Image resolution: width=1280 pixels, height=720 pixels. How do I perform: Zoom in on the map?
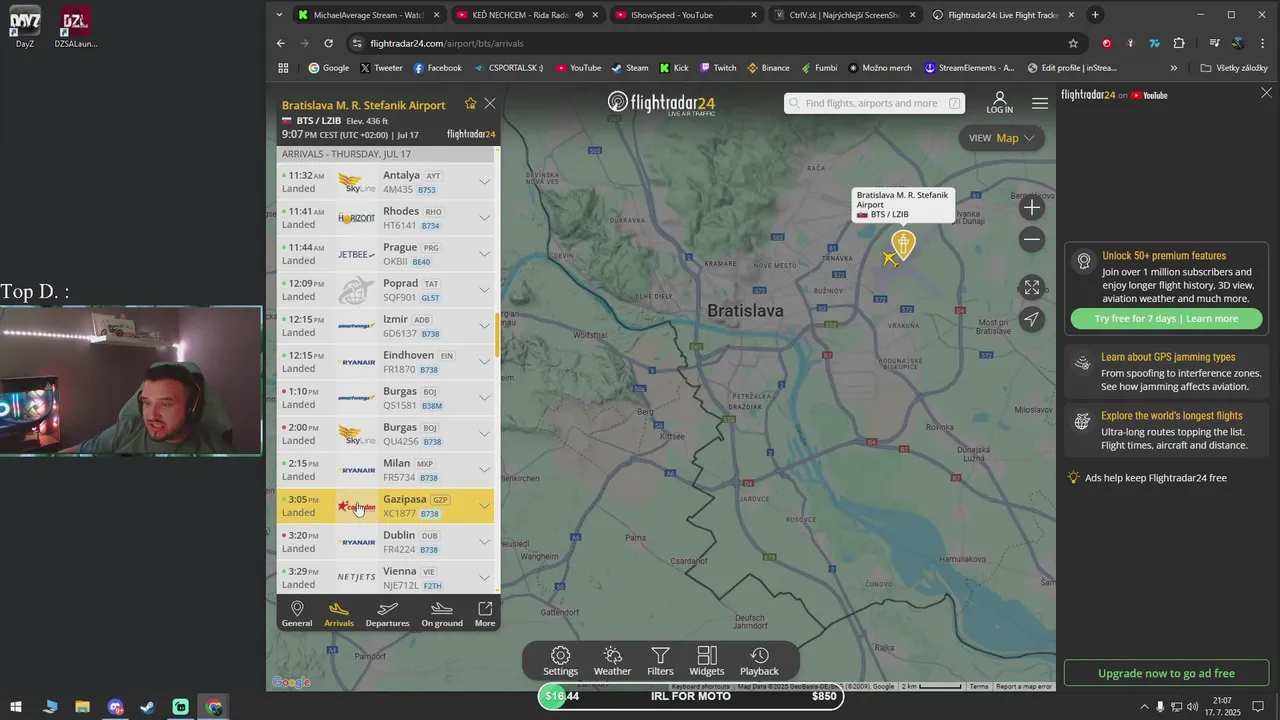coord(1032,208)
